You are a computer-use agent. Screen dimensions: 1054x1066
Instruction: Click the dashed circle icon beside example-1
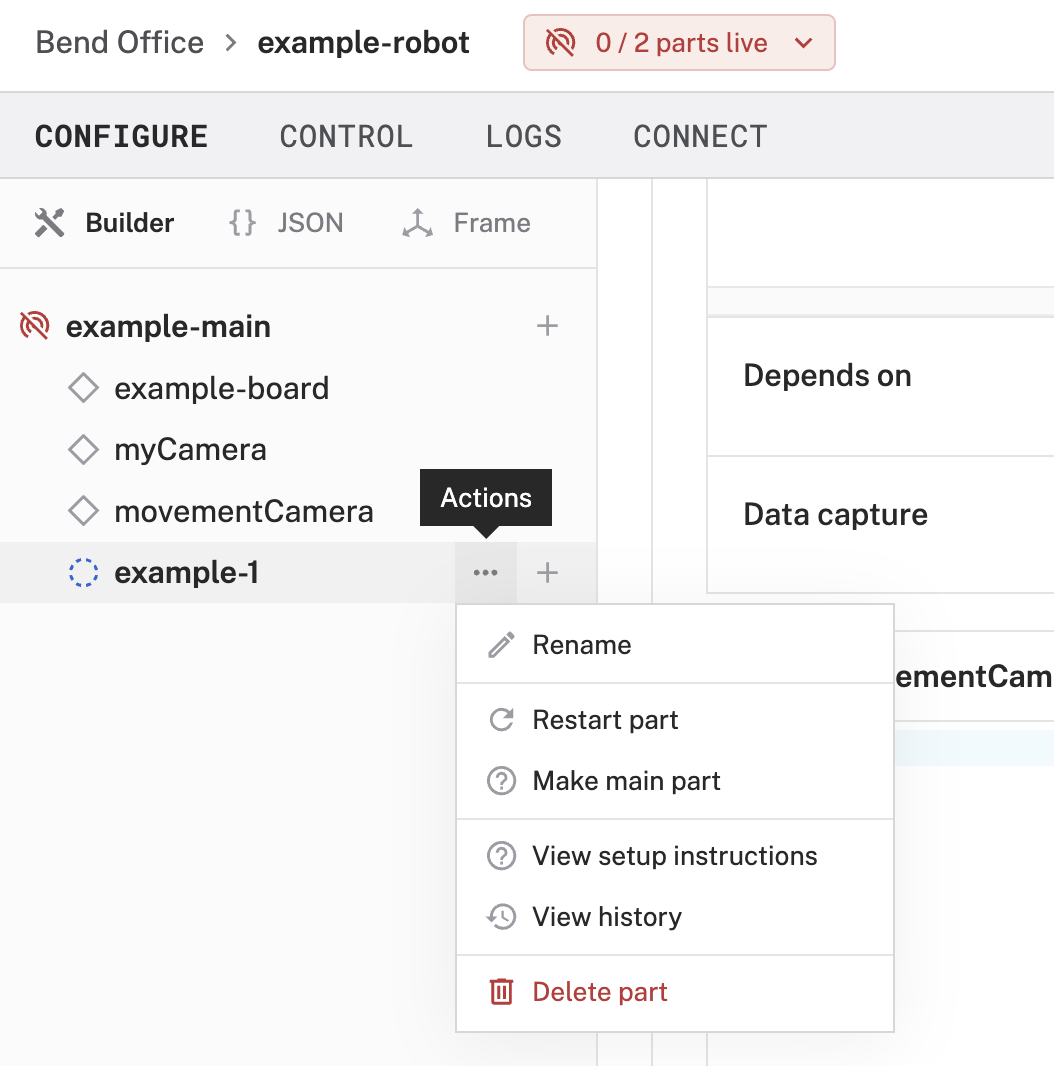84,572
